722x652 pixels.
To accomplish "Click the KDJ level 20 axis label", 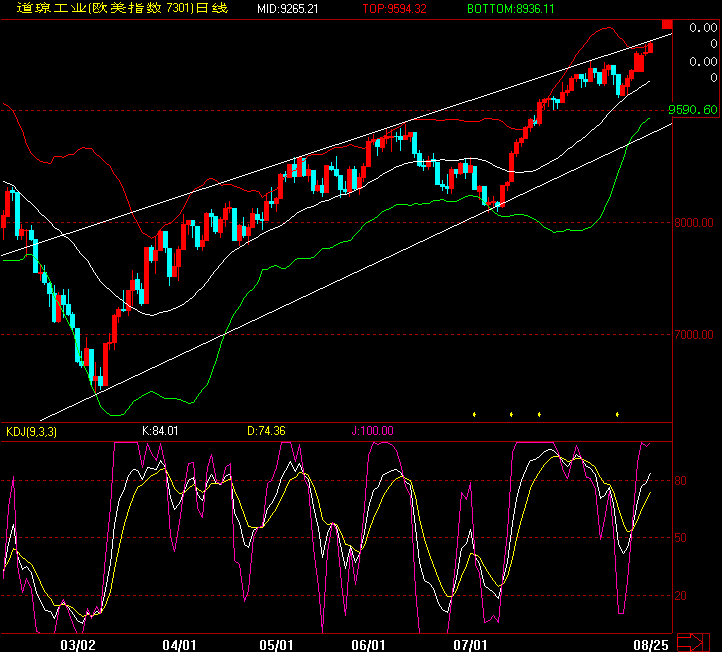I will (x=681, y=596).
